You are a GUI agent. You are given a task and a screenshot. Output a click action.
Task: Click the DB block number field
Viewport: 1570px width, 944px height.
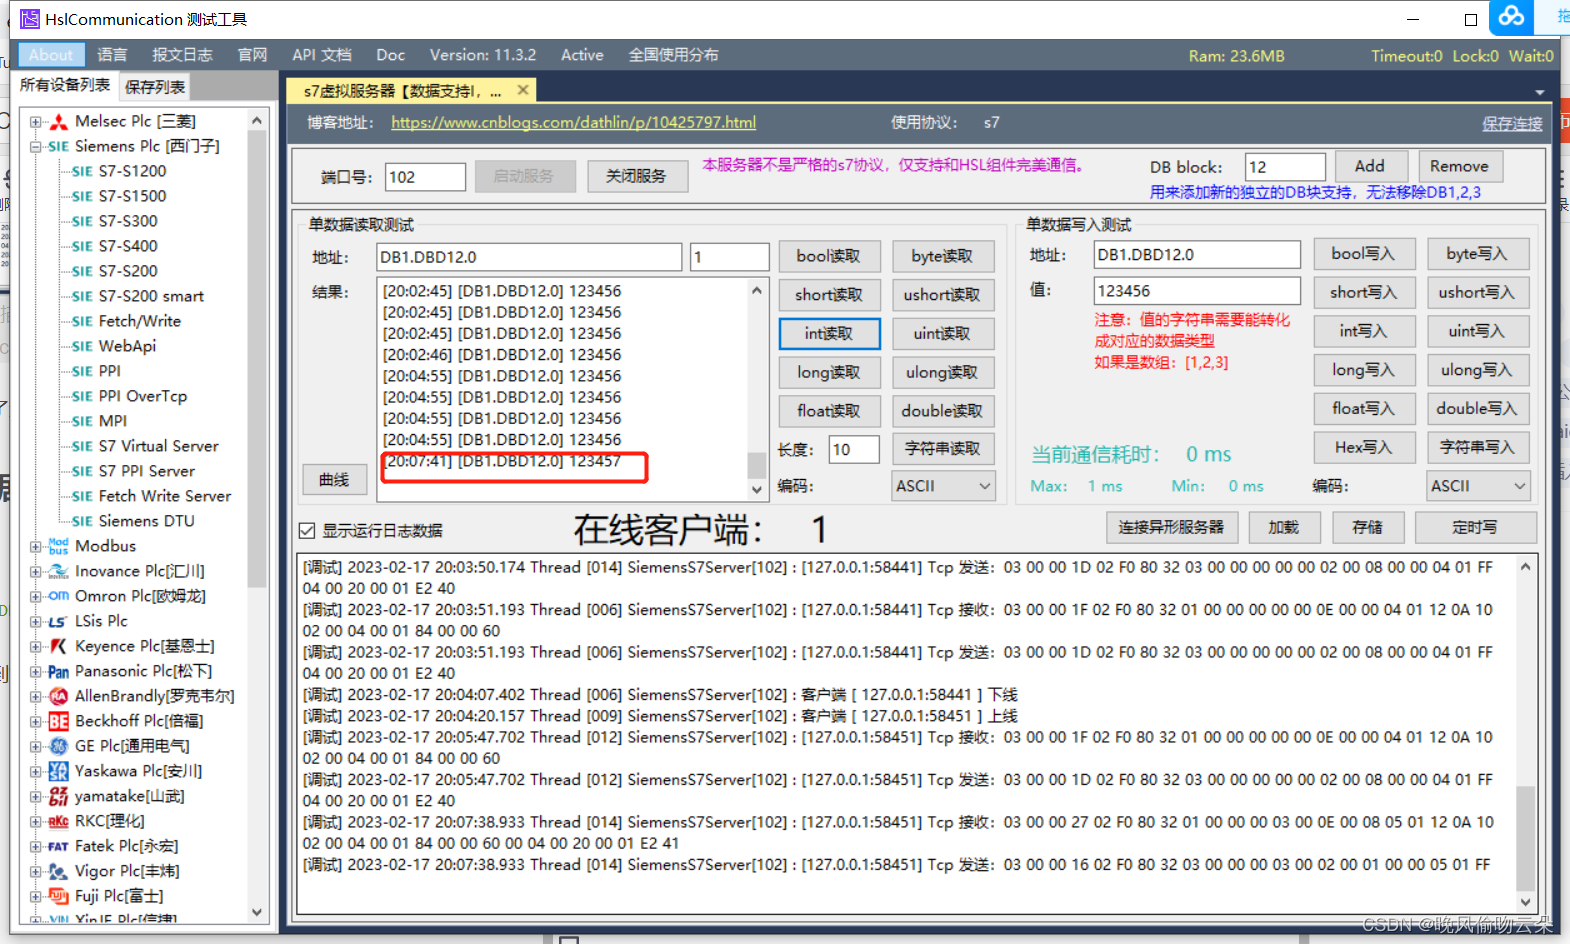(x=1285, y=167)
